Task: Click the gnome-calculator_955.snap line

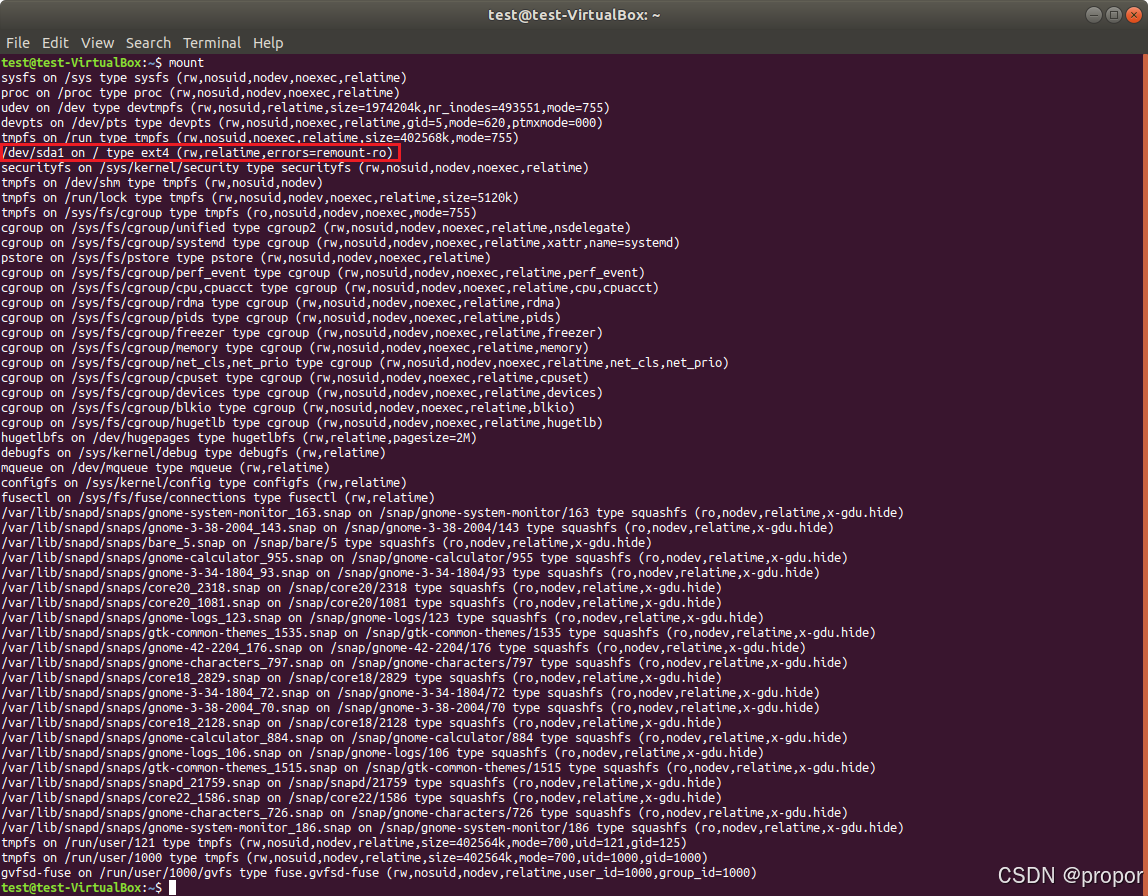Action: coord(425,558)
